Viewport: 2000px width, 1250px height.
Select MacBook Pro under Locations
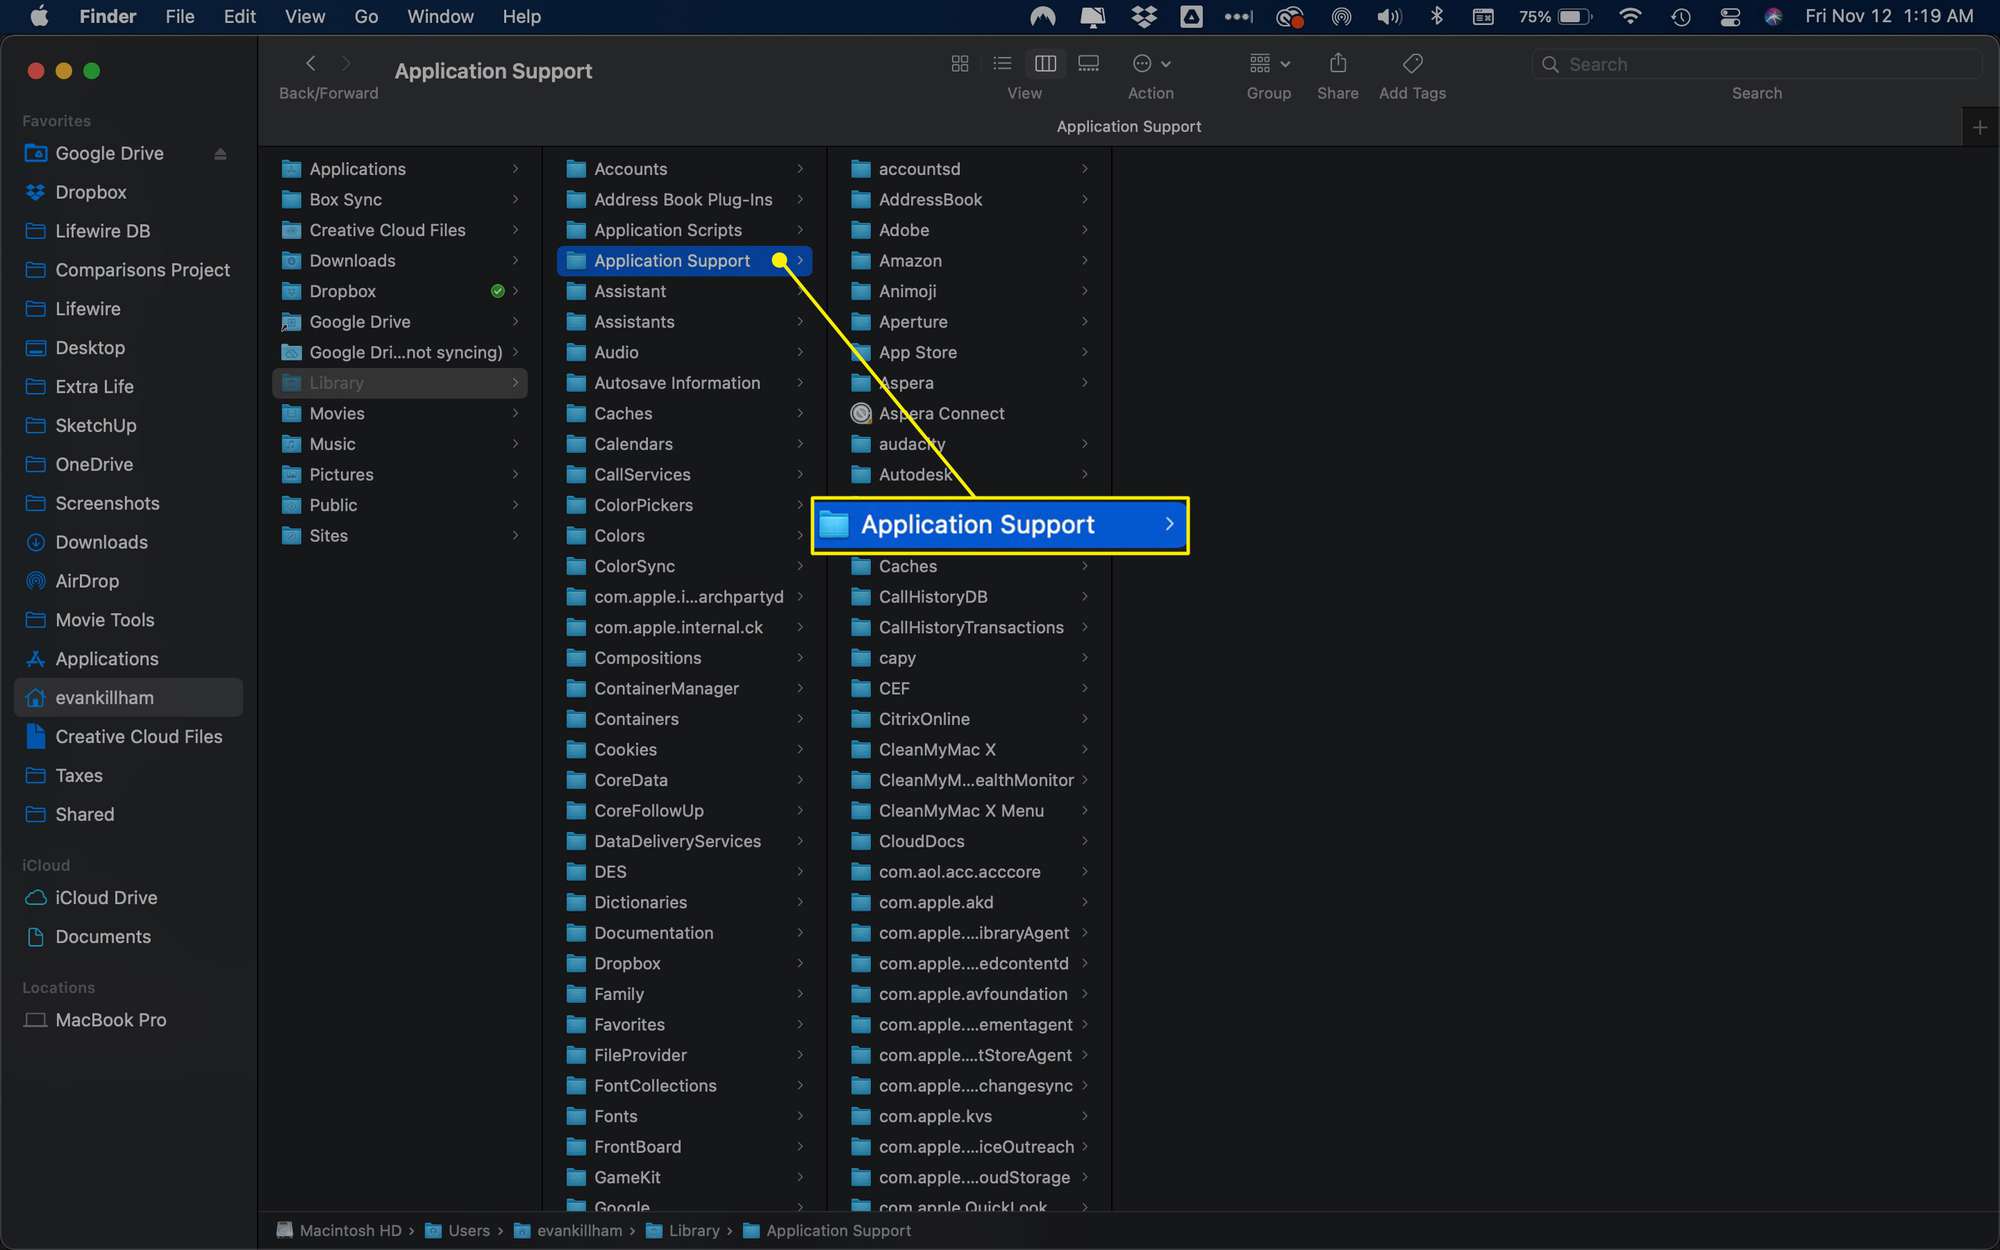tap(111, 1020)
